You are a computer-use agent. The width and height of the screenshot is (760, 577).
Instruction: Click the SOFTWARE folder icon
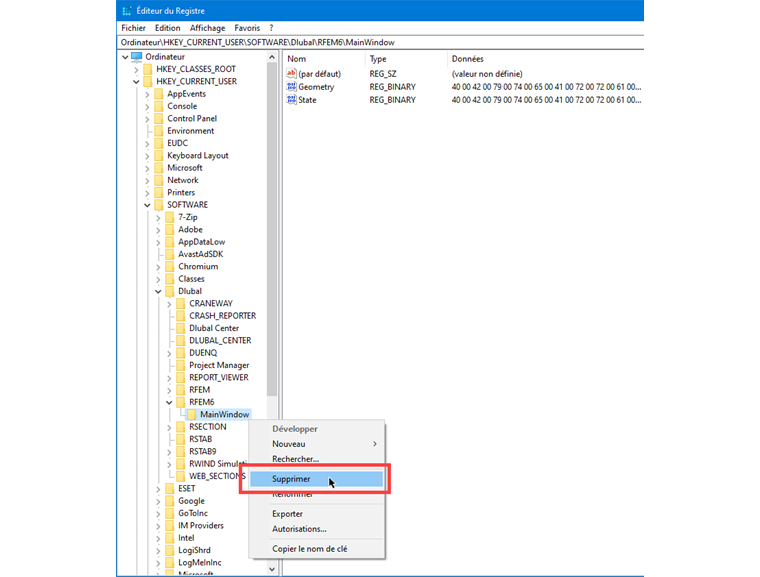[x=158, y=205]
